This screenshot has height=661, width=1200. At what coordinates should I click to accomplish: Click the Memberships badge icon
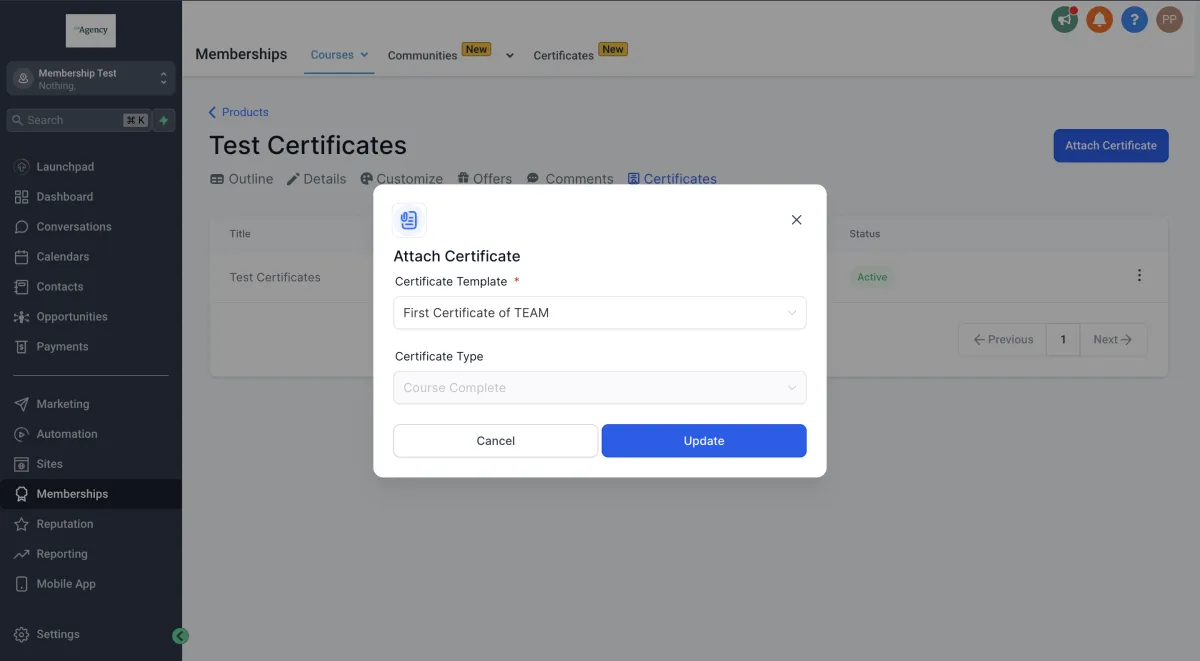pyautogui.click(x=21, y=494)
